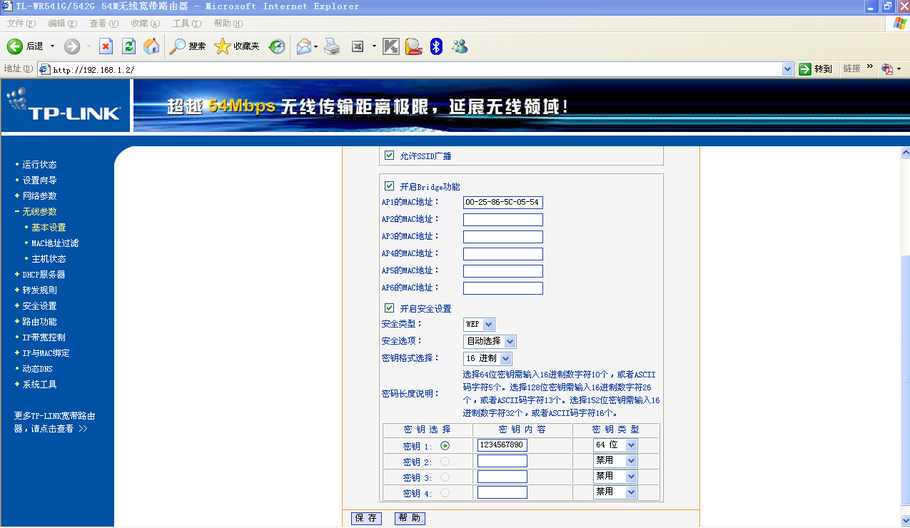The width and height of the screenshot is (910, 528).
Task: Click the Edit page icon in toolbar
Action: (x=358, y=46)
